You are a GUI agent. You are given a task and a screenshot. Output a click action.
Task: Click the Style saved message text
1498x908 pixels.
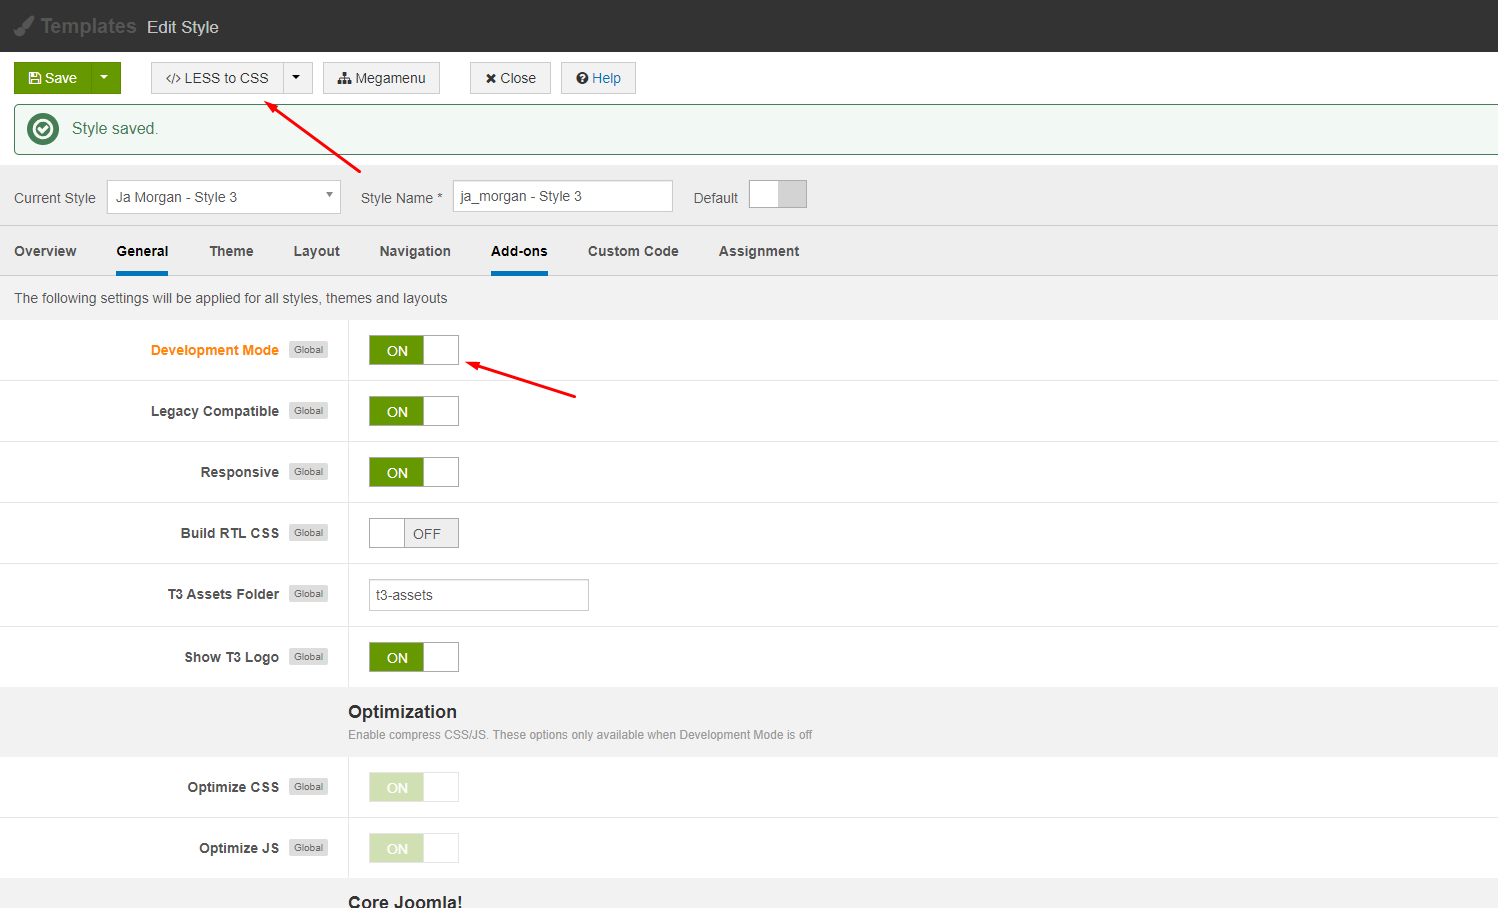pyautogui.click(x=115, y=129)
